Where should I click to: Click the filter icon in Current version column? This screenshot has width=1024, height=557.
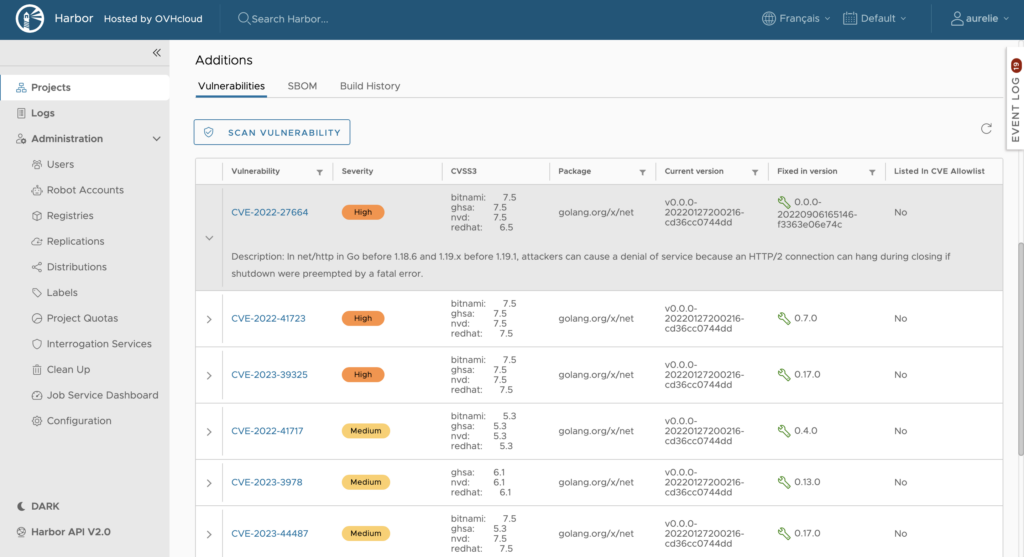pyautogui.click(x=755, y=172)
